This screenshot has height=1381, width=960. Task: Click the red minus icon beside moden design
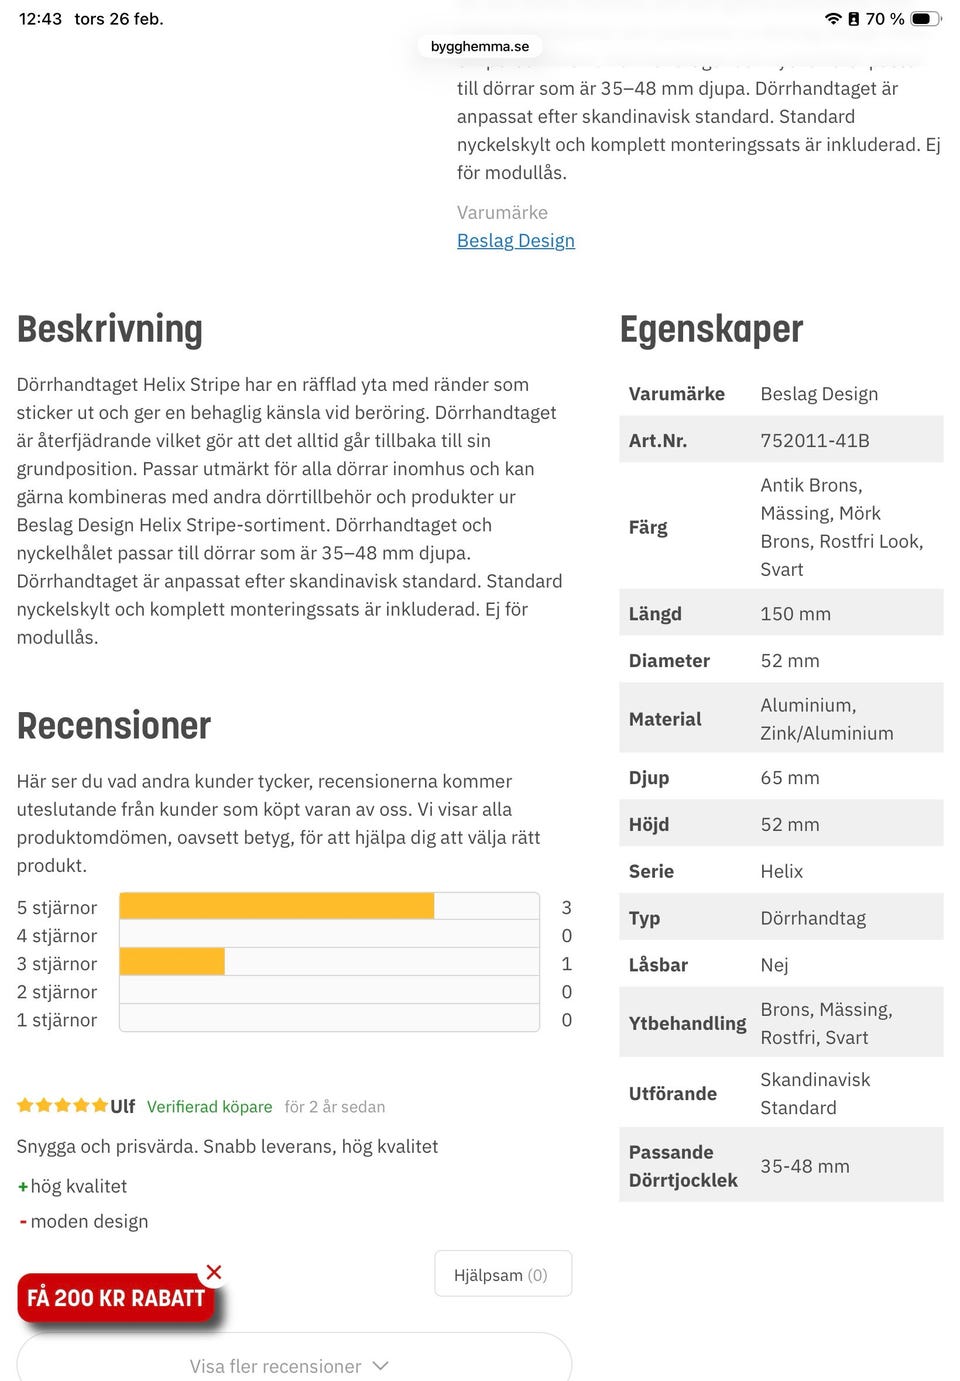point(22,1222)
